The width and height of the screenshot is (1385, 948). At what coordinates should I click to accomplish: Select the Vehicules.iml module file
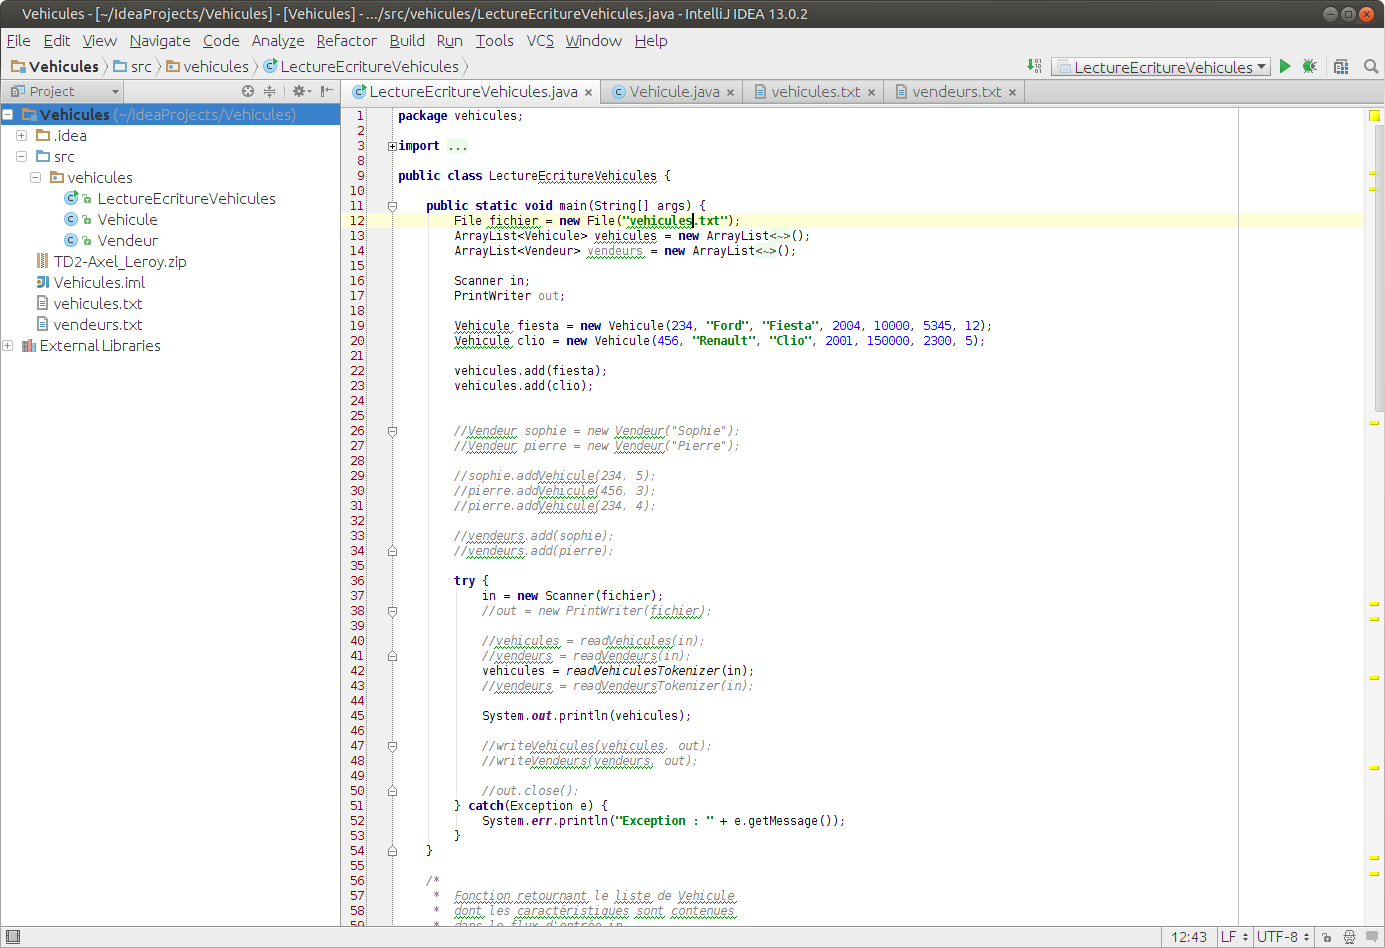coord(99,282)
